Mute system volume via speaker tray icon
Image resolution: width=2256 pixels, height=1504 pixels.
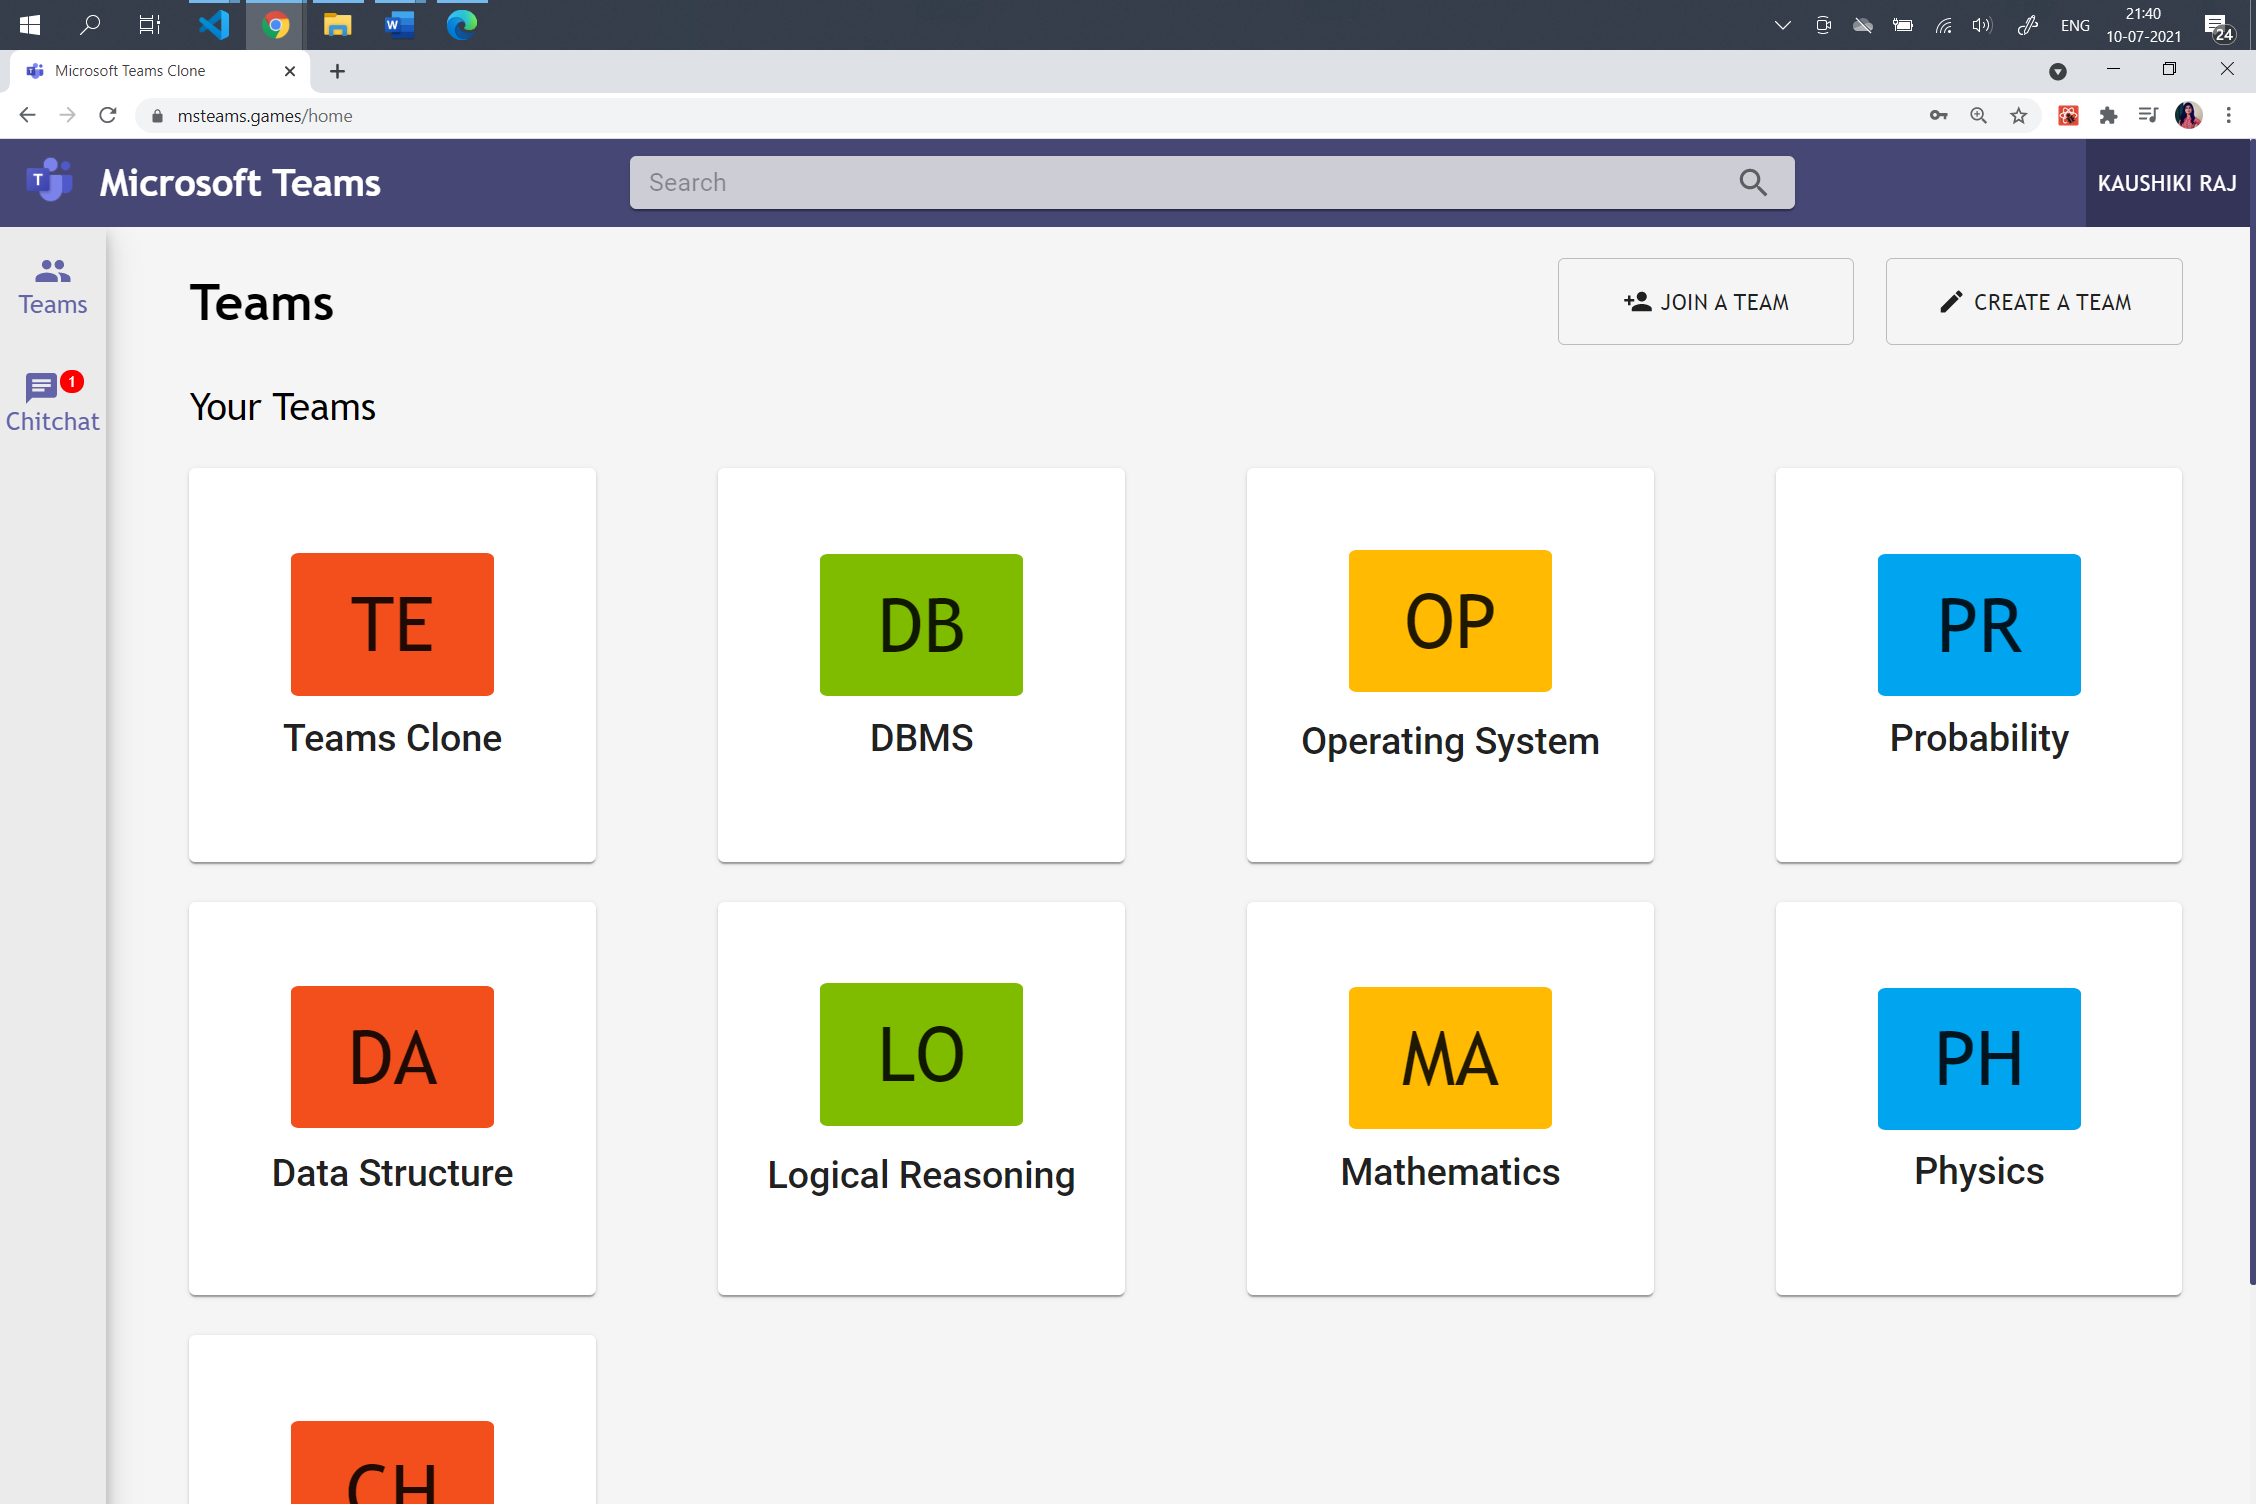pos(1981,25)
